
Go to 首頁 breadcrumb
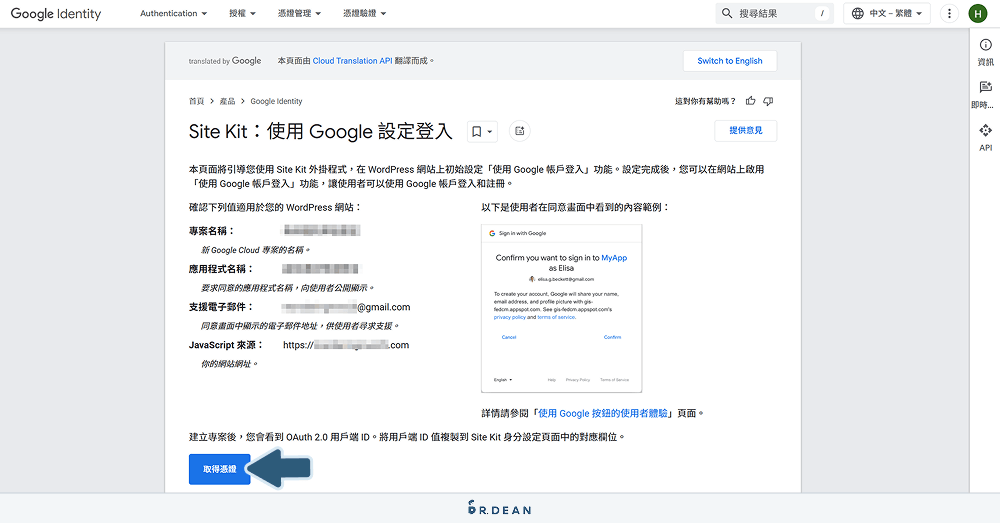[196, 101]
